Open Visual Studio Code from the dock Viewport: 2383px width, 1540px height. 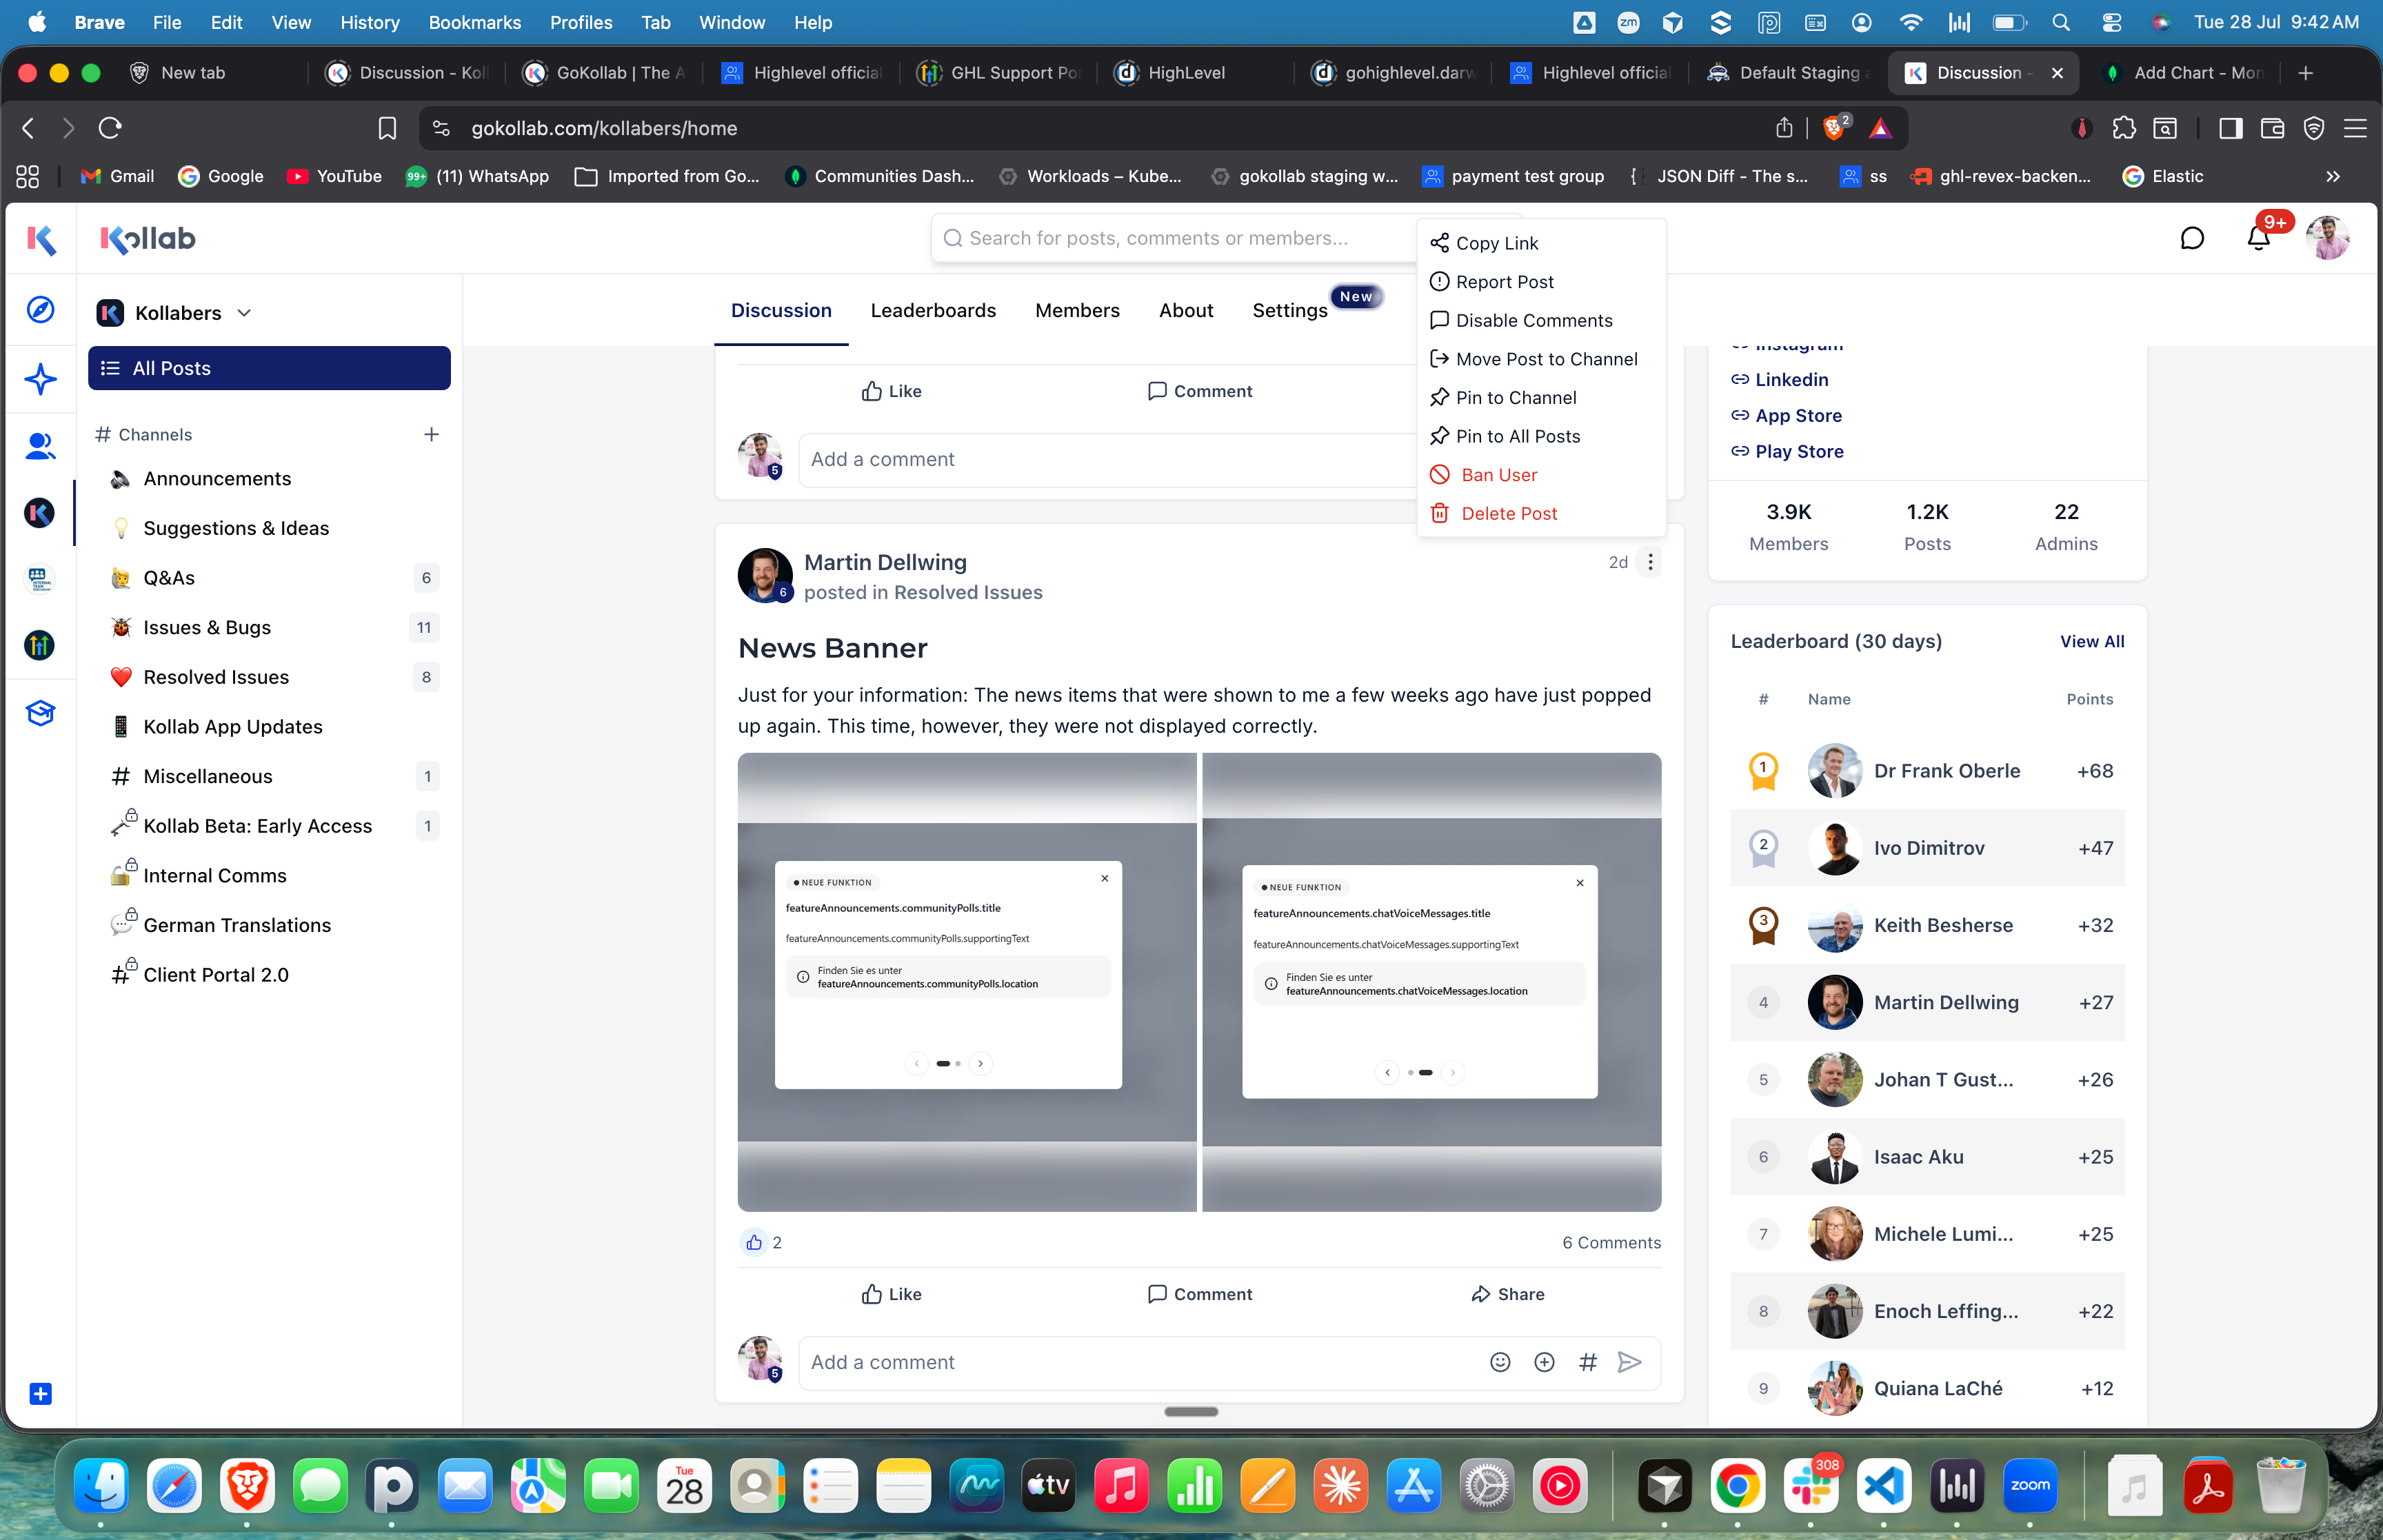pos(1884,1487)
